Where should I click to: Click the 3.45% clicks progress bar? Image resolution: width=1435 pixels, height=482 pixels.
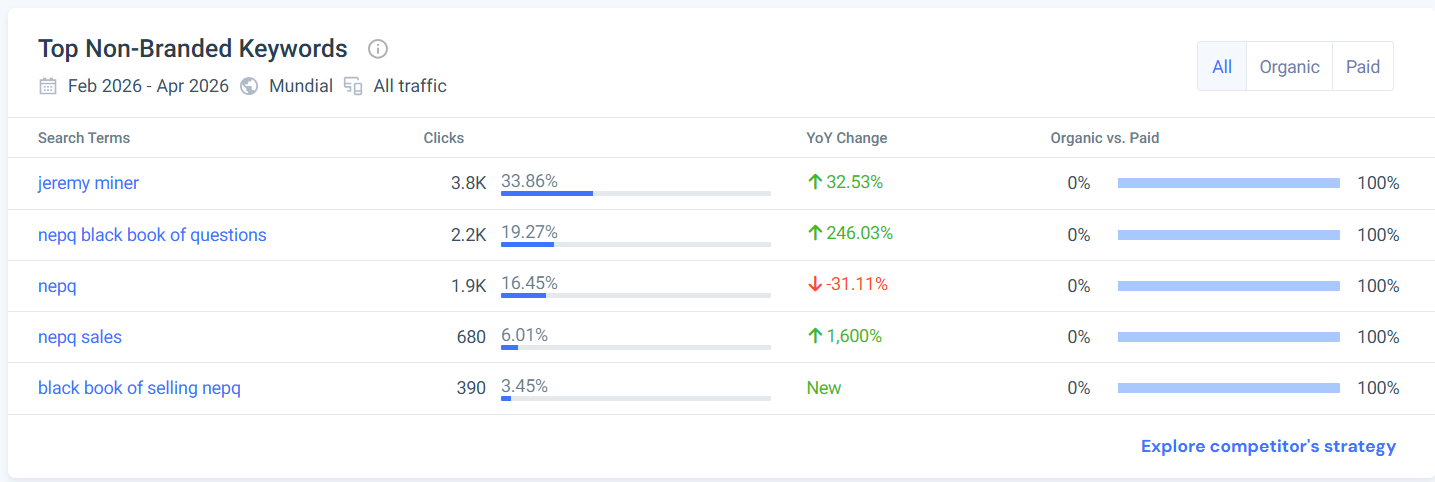[636, 398]
